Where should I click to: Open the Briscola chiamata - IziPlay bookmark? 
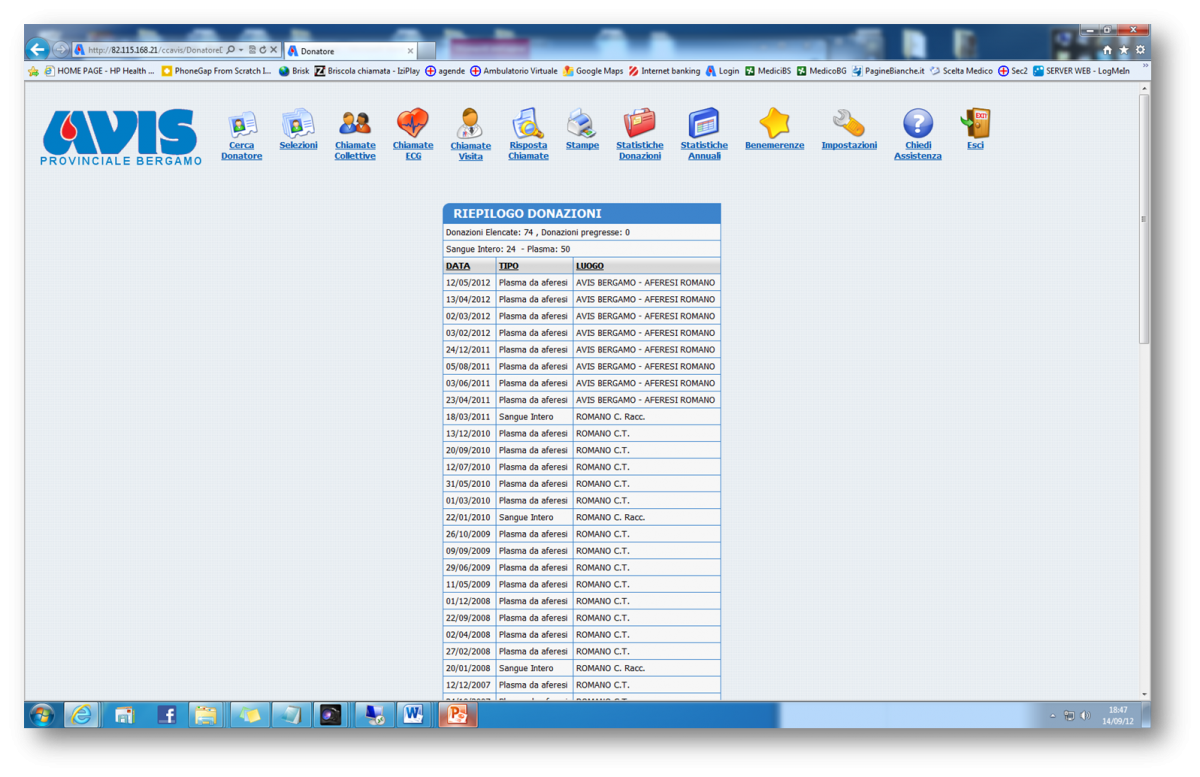[x=367, y=71]
